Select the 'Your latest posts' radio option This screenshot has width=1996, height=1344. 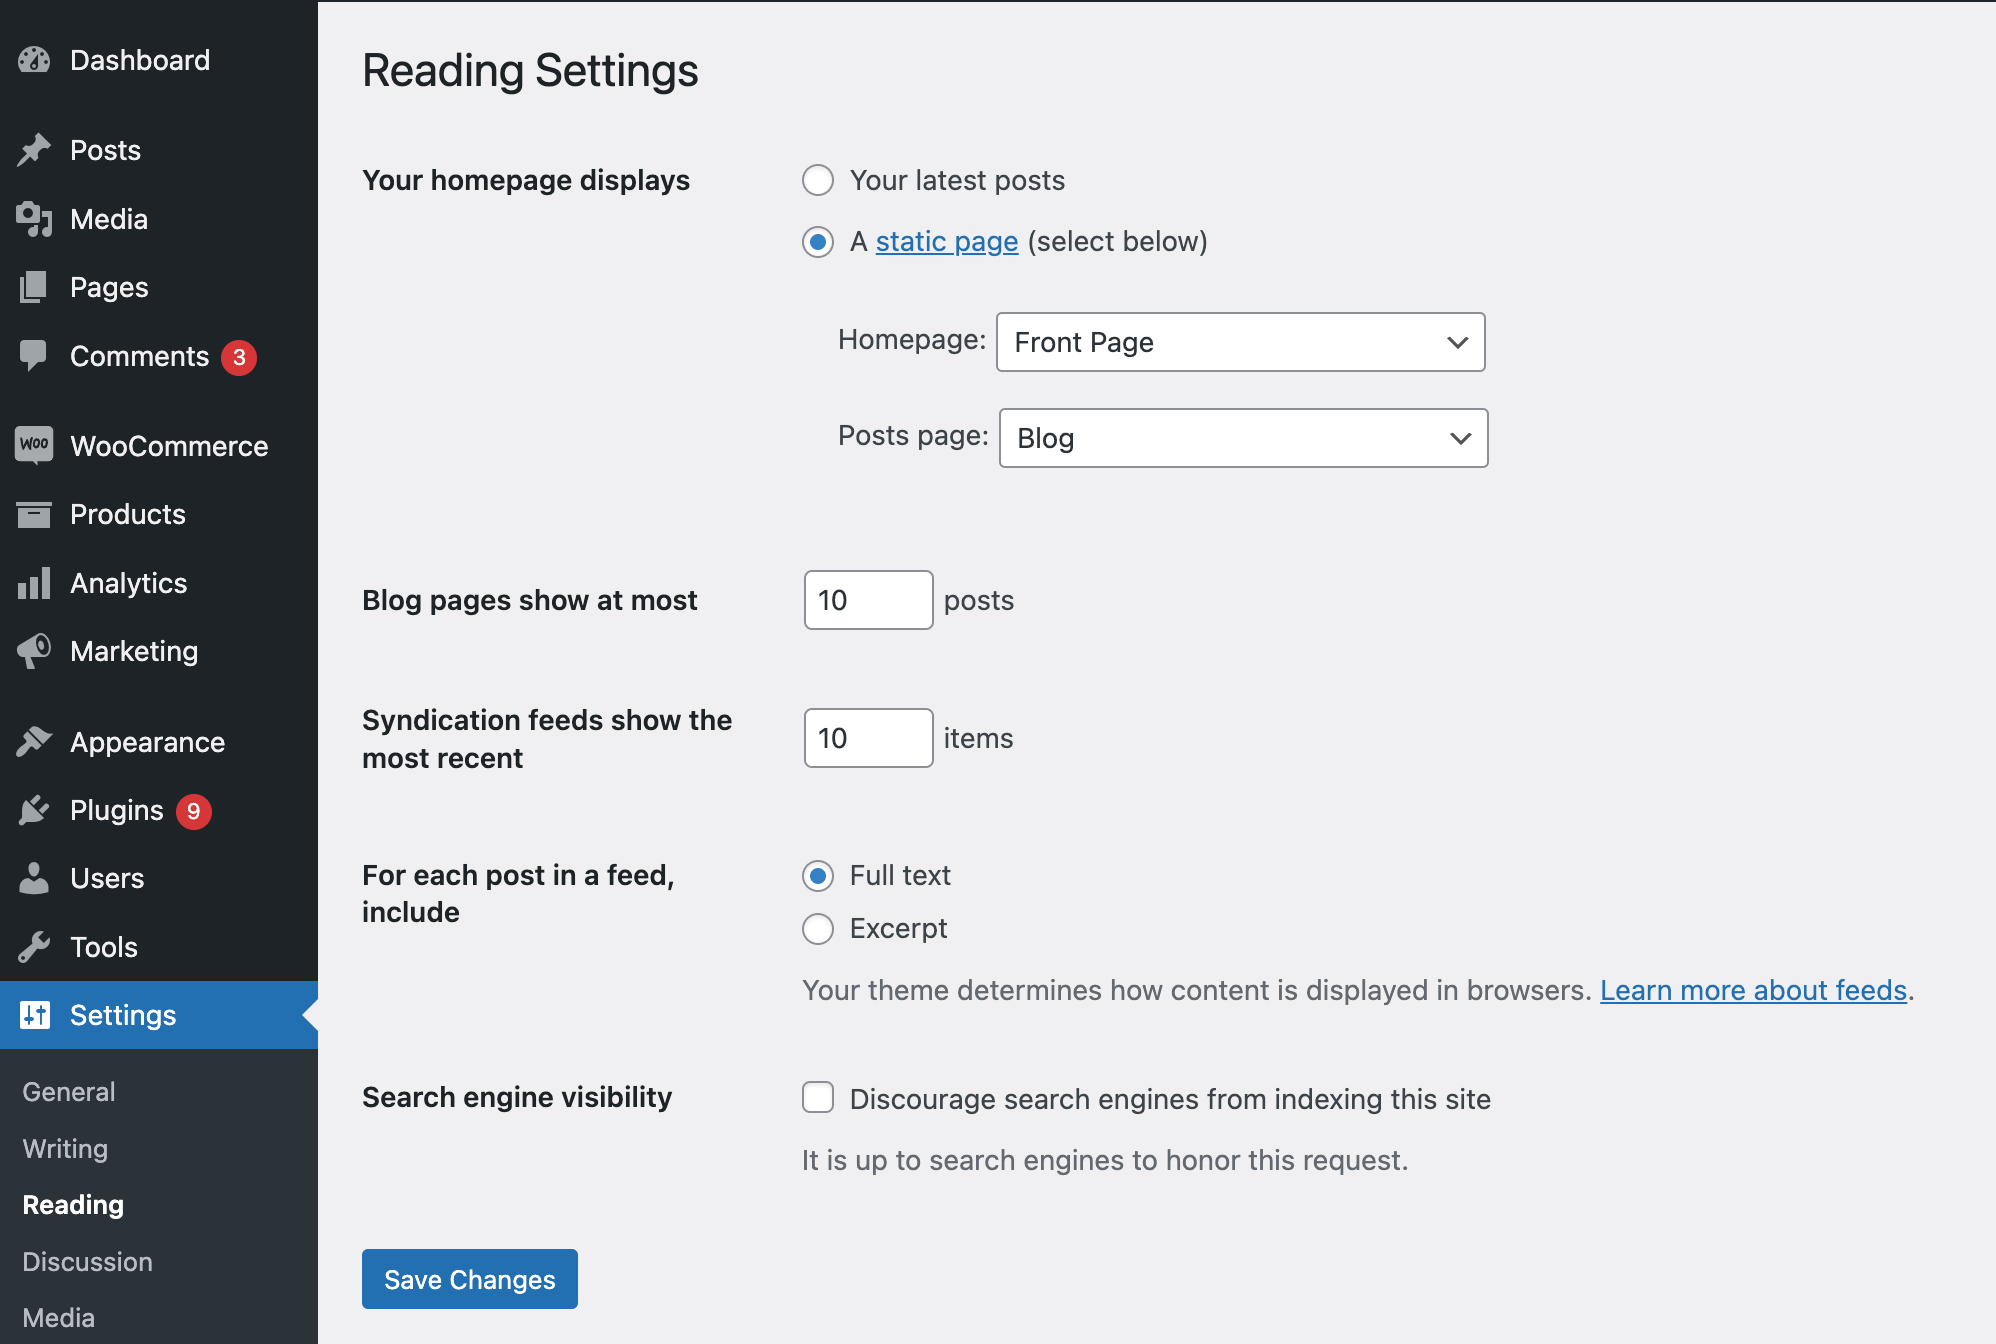pyautogui.click(x=818, y=181)
